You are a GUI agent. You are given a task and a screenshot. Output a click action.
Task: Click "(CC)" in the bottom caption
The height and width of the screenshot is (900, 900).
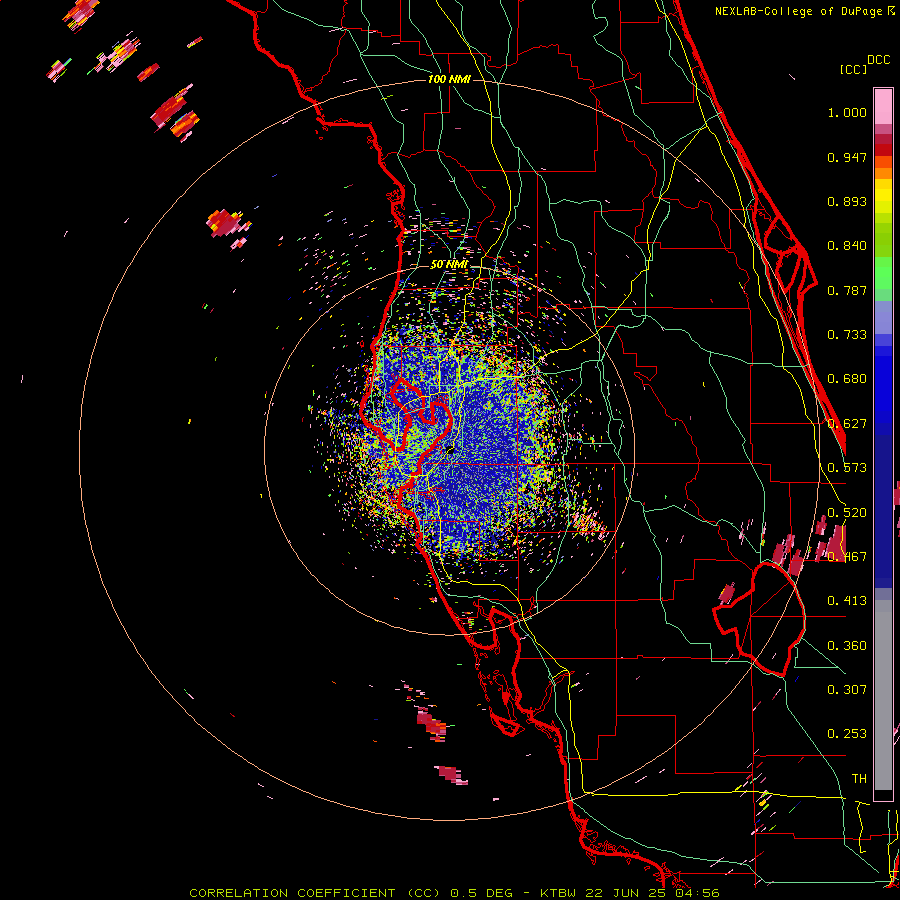pyautogui.click(x=424, y=893)
